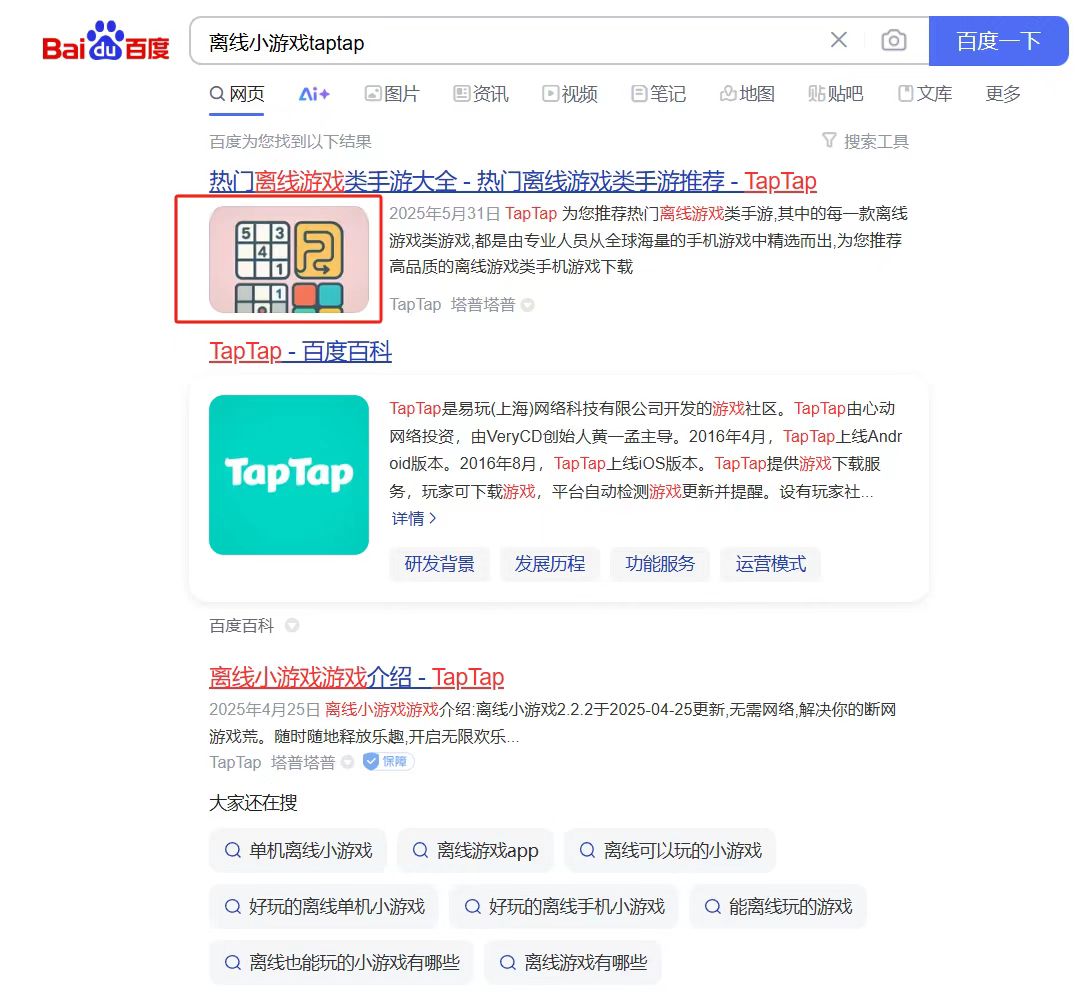Click the 百度百科 source label
Viewport: 1082px width, 1003px height.
click(242, 626)
